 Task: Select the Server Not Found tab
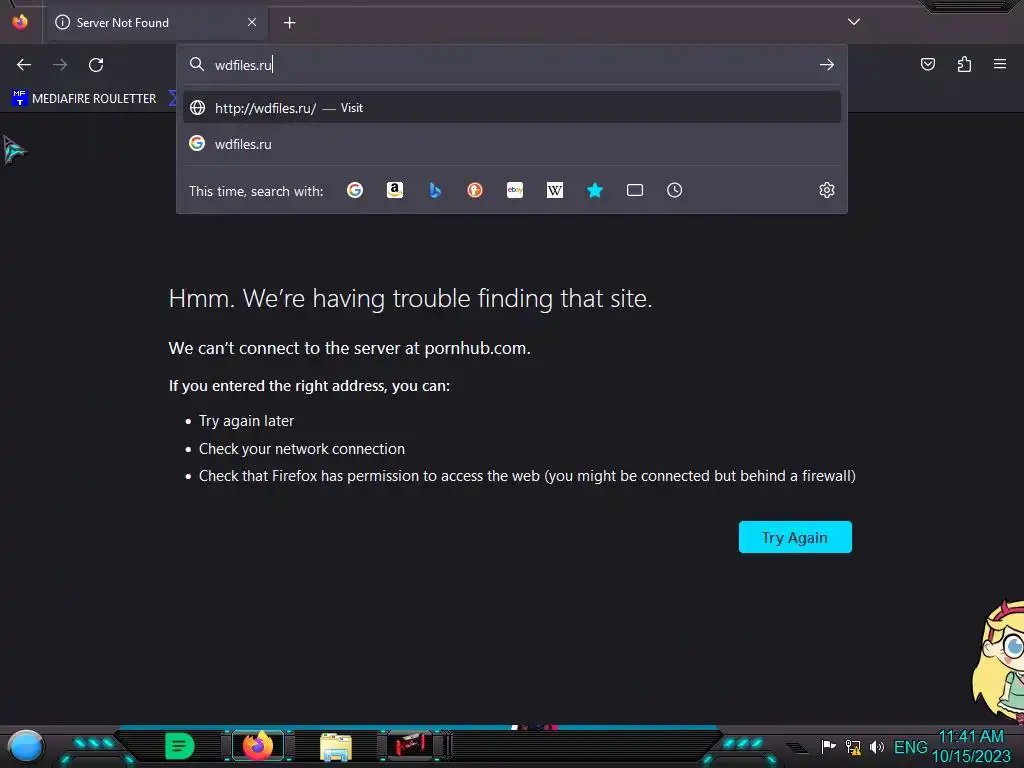157,22
